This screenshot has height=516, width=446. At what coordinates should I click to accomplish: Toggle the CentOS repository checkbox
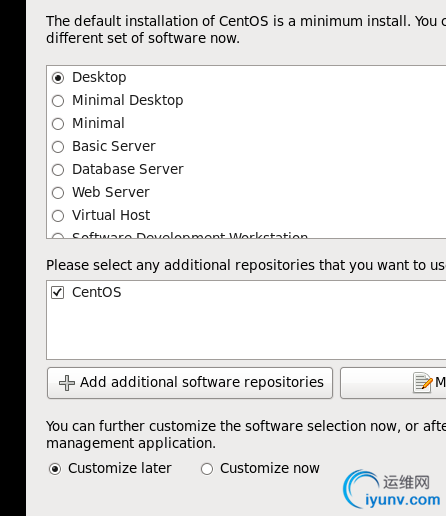pos(57,292)
